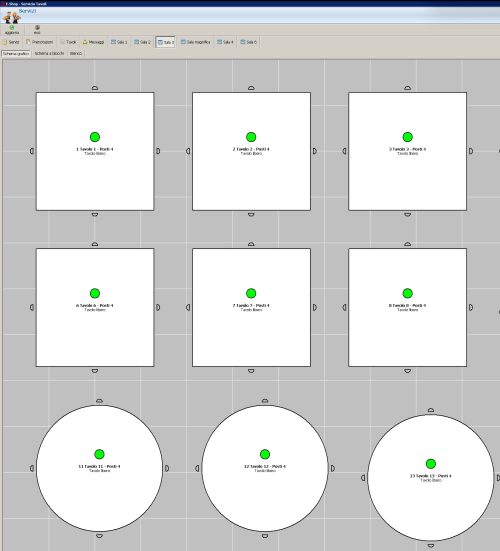This screenshot has height=551, width=500.
Task: Click the green status dot on Tavolo 8
Action: click(x=407, y=293)
